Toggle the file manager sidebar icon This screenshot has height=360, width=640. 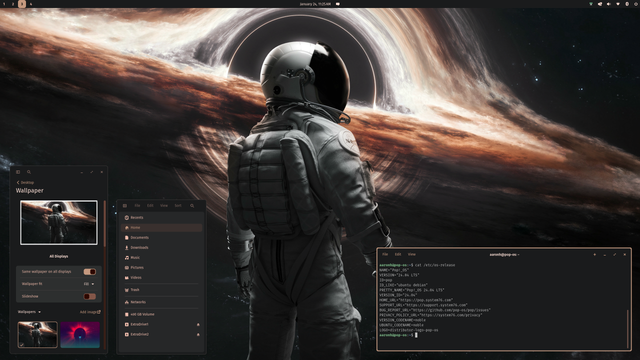pyautogui.click(x=125, y=206)
